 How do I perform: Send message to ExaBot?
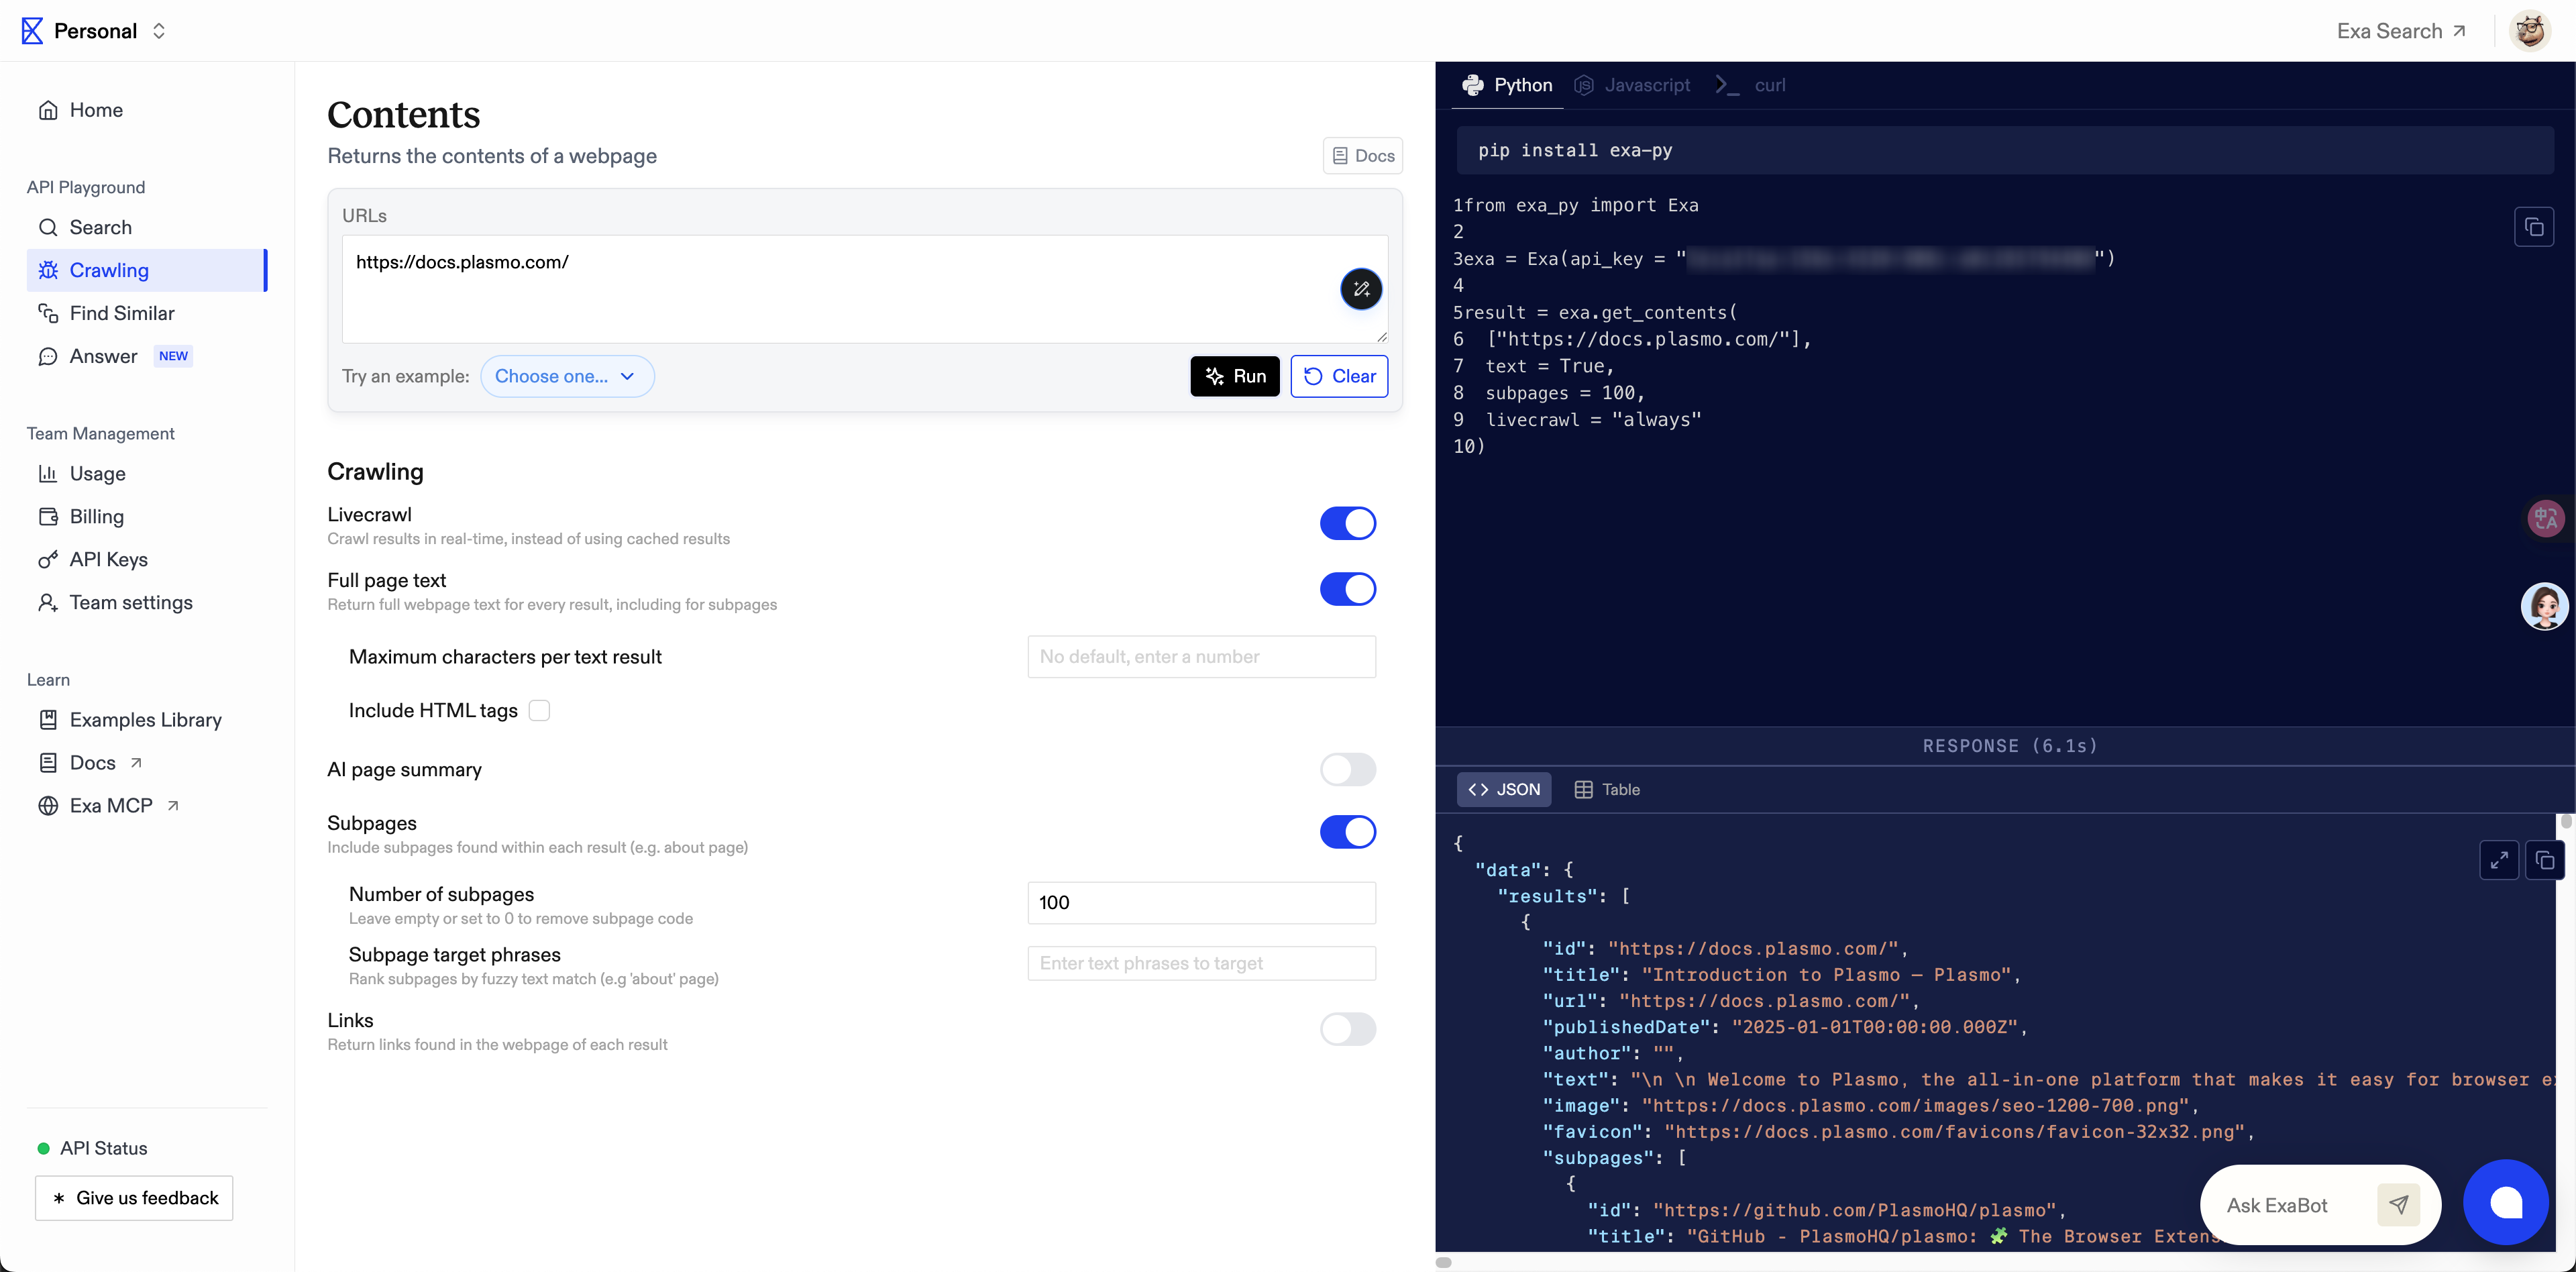2398,1205
